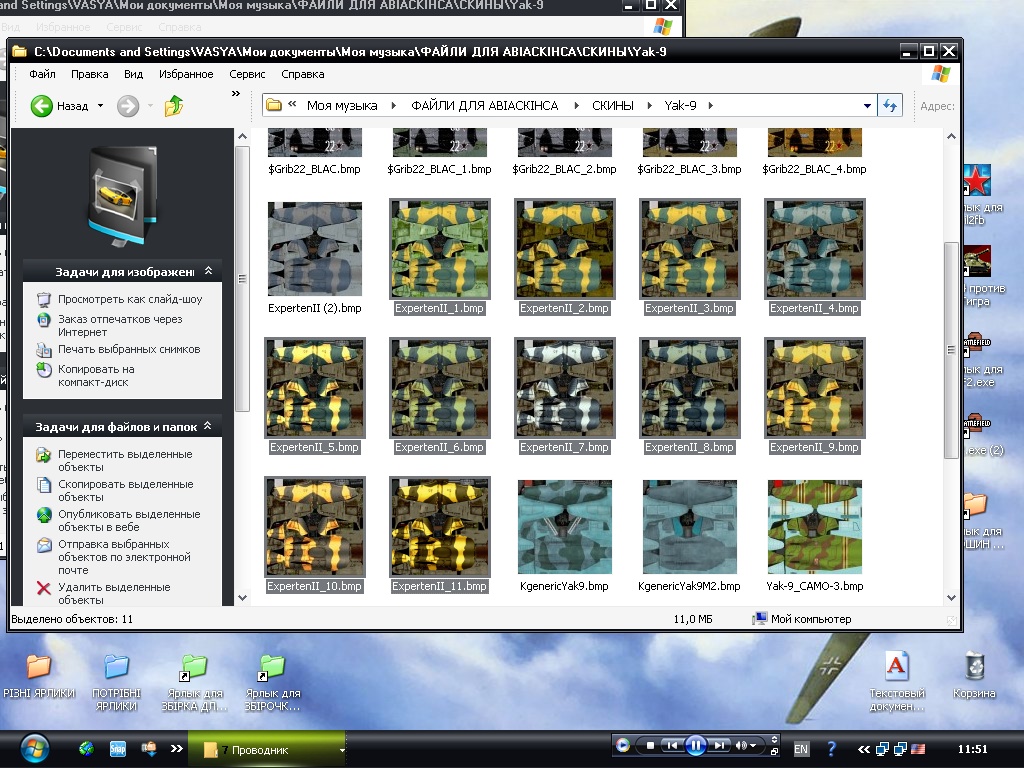Click the slideshow icon in the task pane
This screenshot has height=768, width=1024.
44,300
